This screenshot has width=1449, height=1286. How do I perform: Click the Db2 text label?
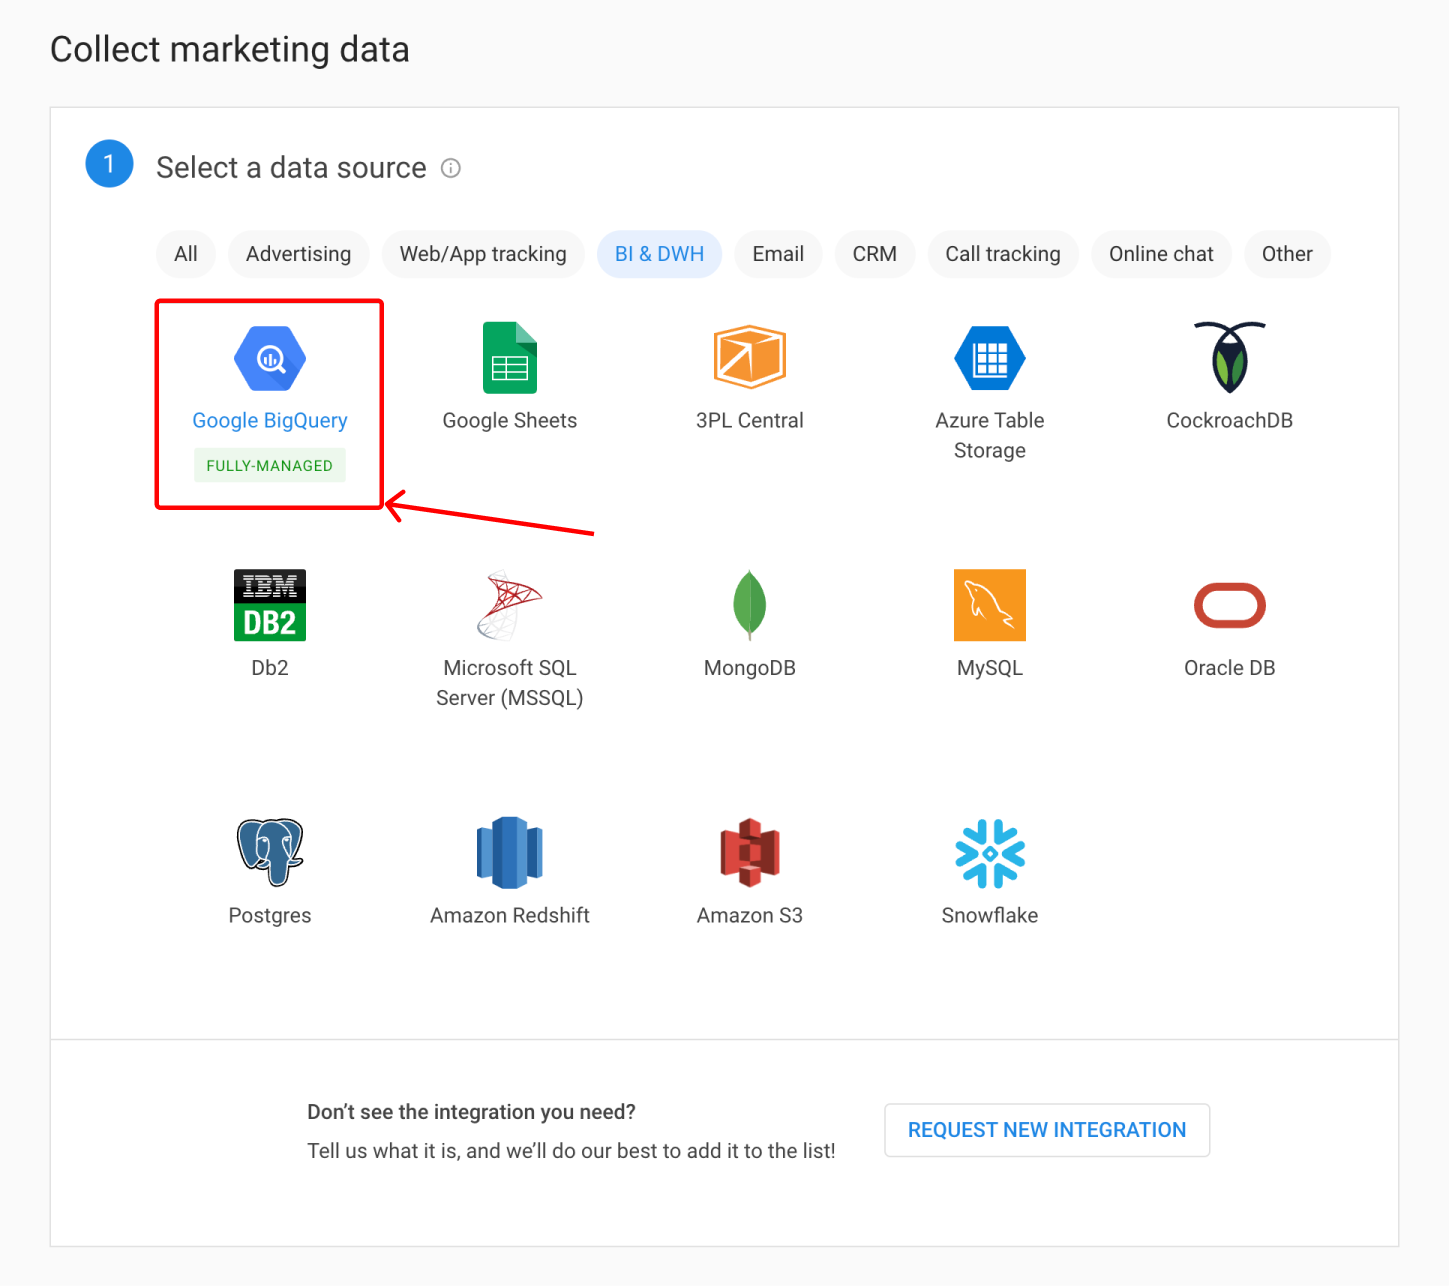click(x=270, y=668)
